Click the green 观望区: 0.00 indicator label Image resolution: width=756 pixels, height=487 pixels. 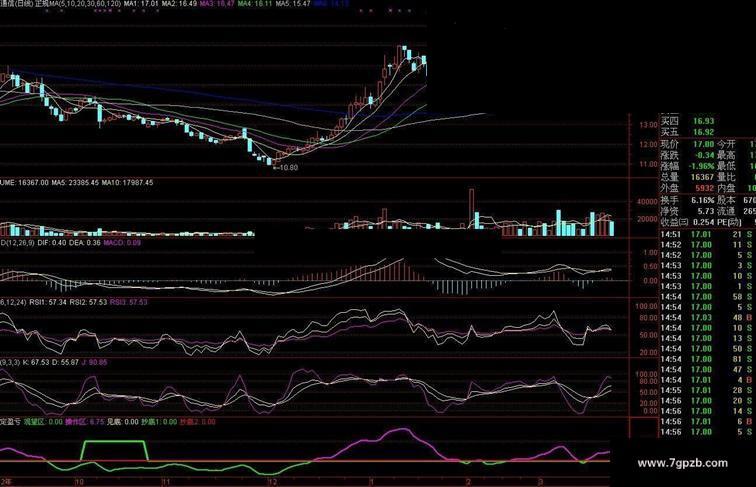43,422
